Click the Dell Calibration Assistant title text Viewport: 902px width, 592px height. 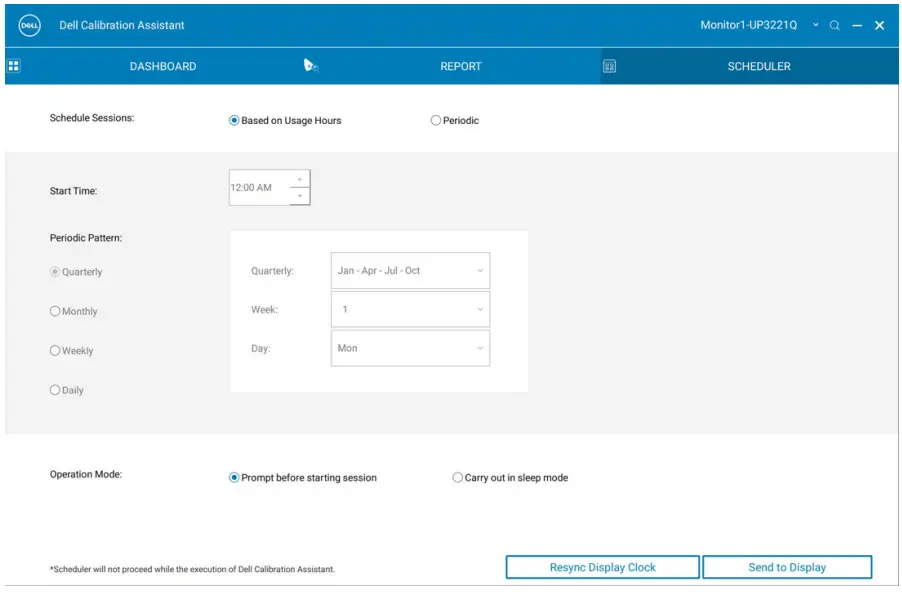(x=121, y=25)
